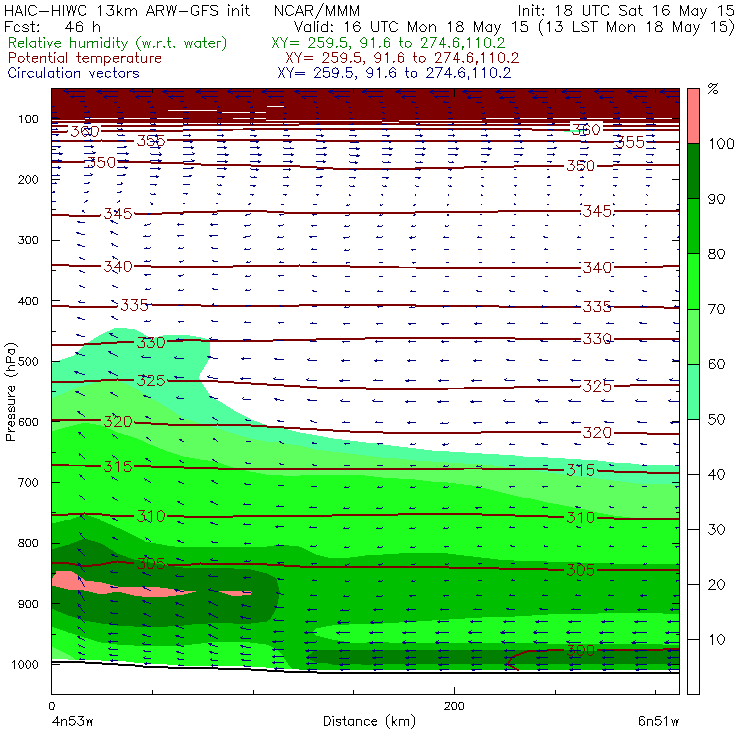Screen dimensions: 740x740
Task: Select the blue XY coordinates line
Action: [394, 73]
